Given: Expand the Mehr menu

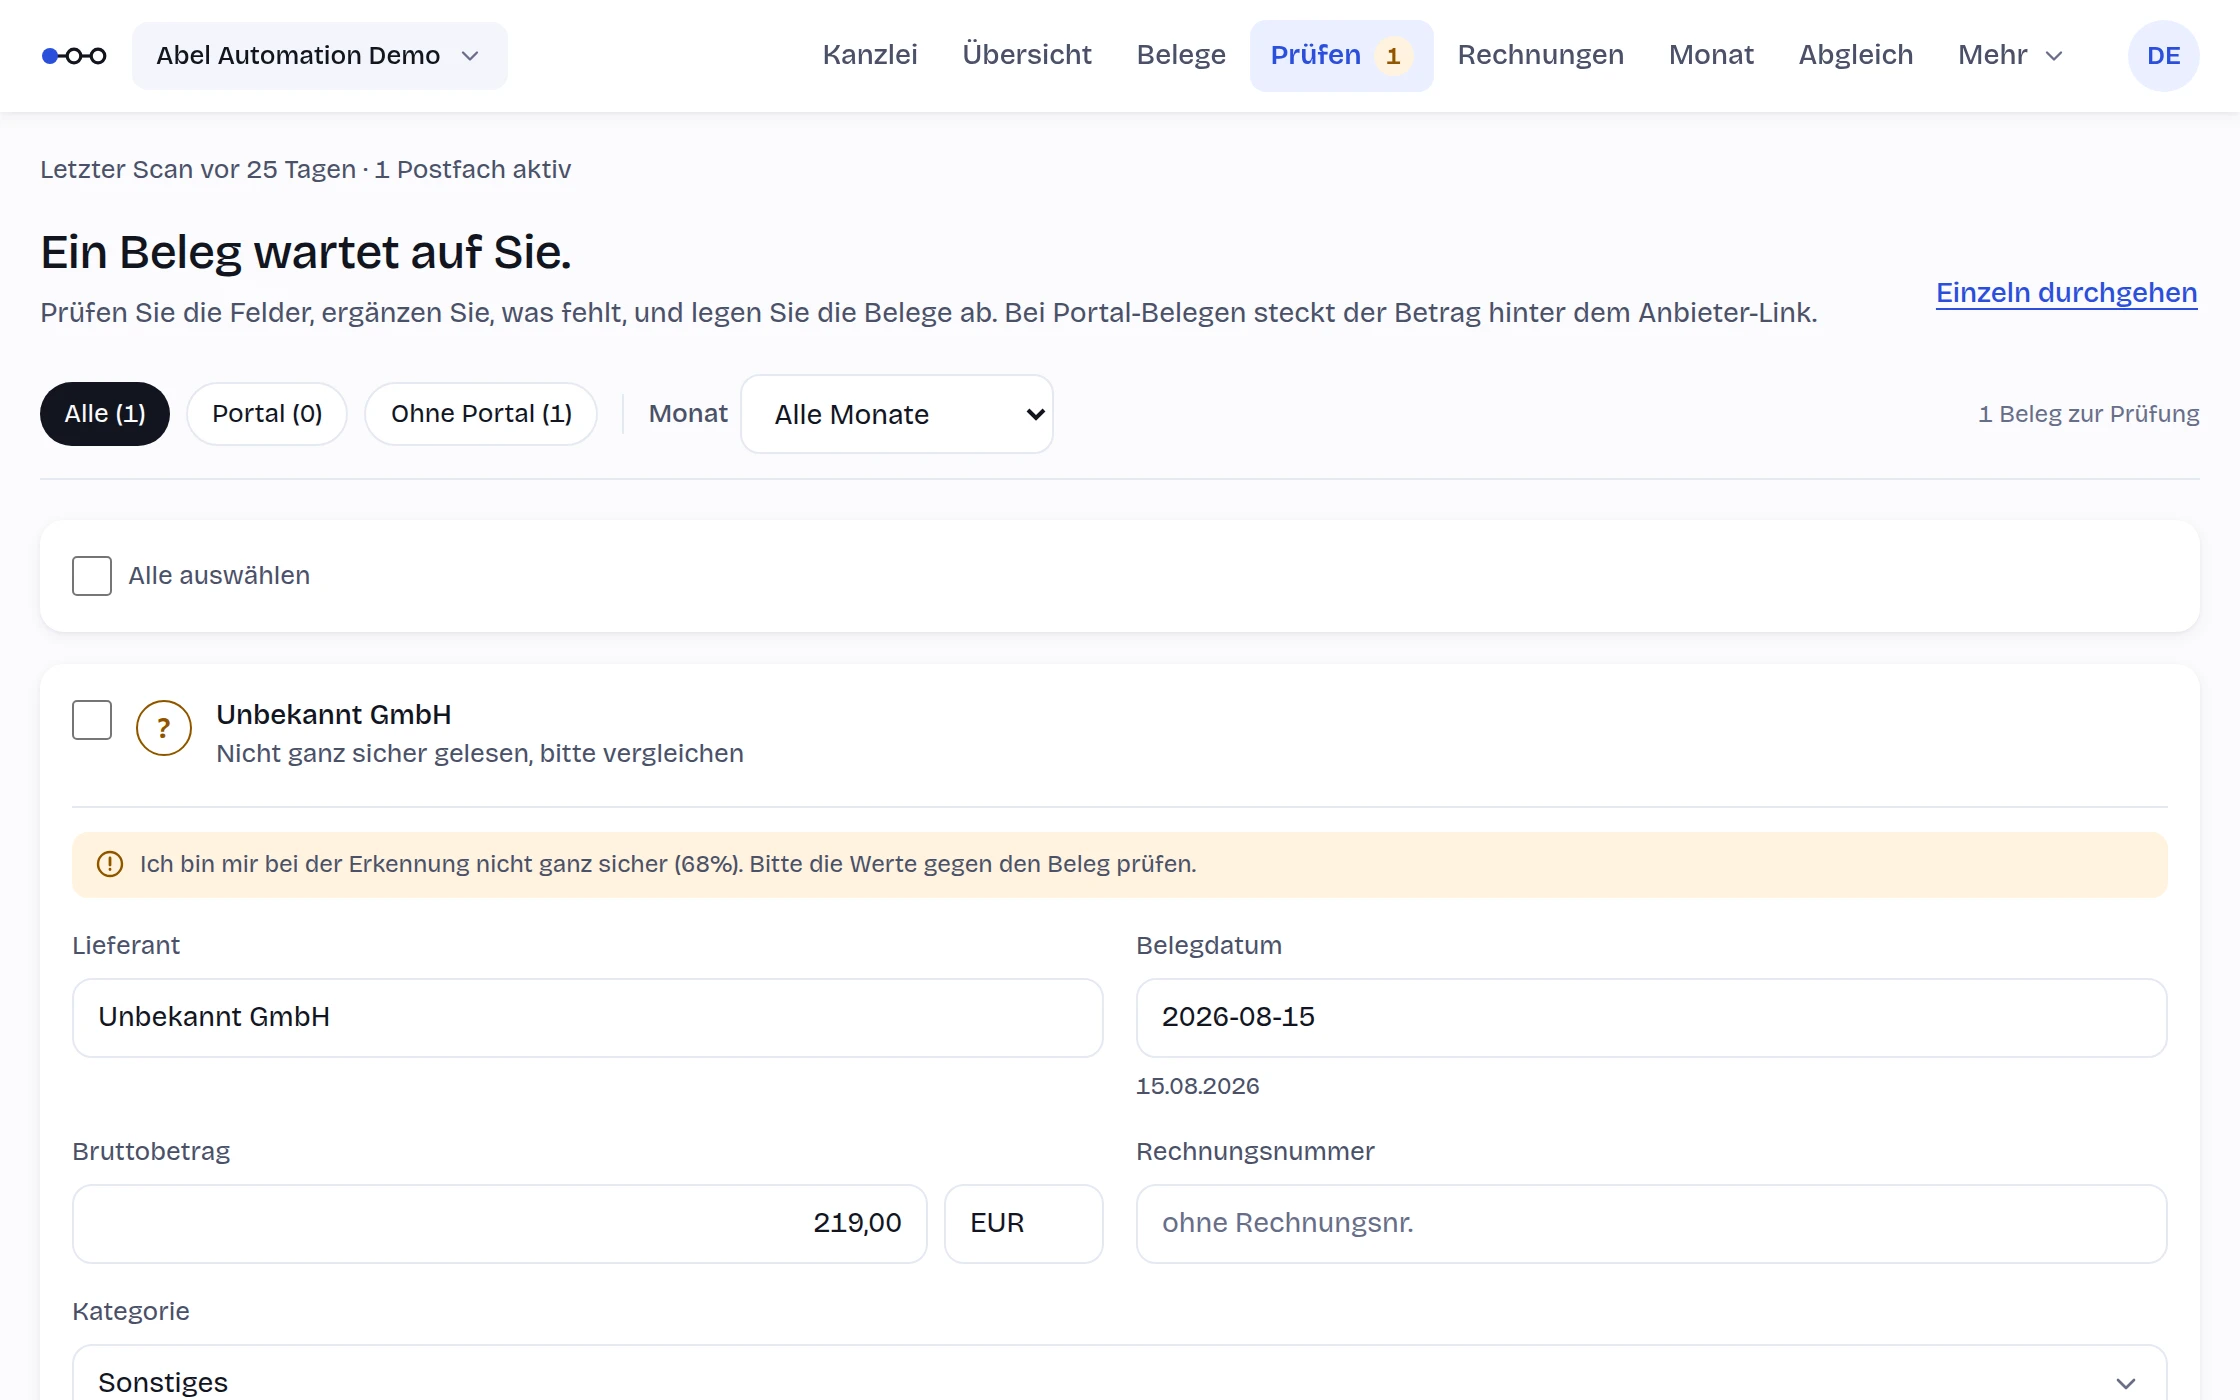Looking at the screenshot, I should click(x=2010, y=56).
